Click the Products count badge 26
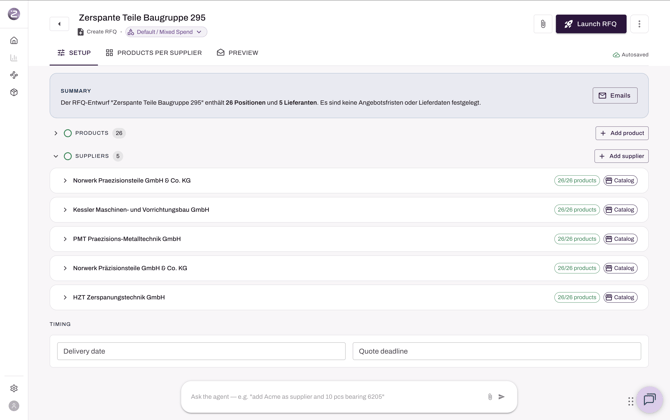Viewport: 670px width, 420px height. (119, 133)
